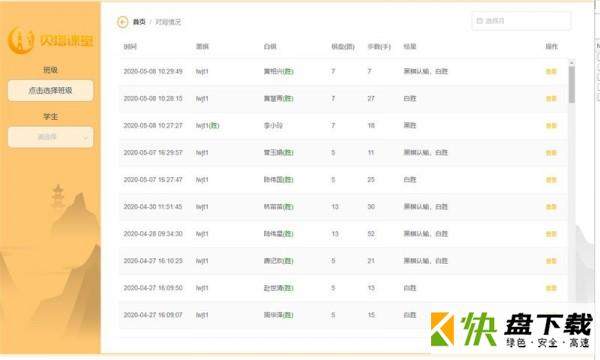
Task: View the game from 2020-04-27 16:10:23
Action: tap(551, 261)
